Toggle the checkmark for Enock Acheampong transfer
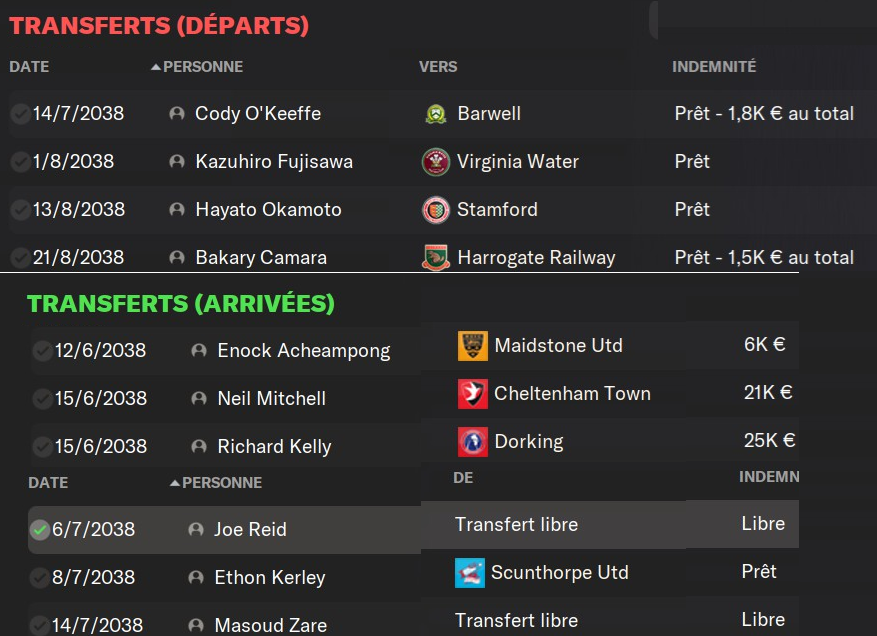The width and height of the screenshot is (877, 636). [x=42, y=351]
